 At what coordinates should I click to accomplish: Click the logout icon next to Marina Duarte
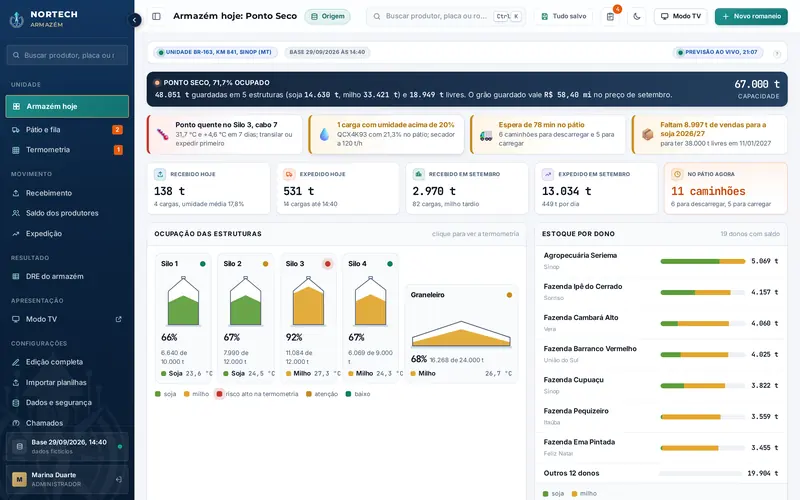(119, 480)
